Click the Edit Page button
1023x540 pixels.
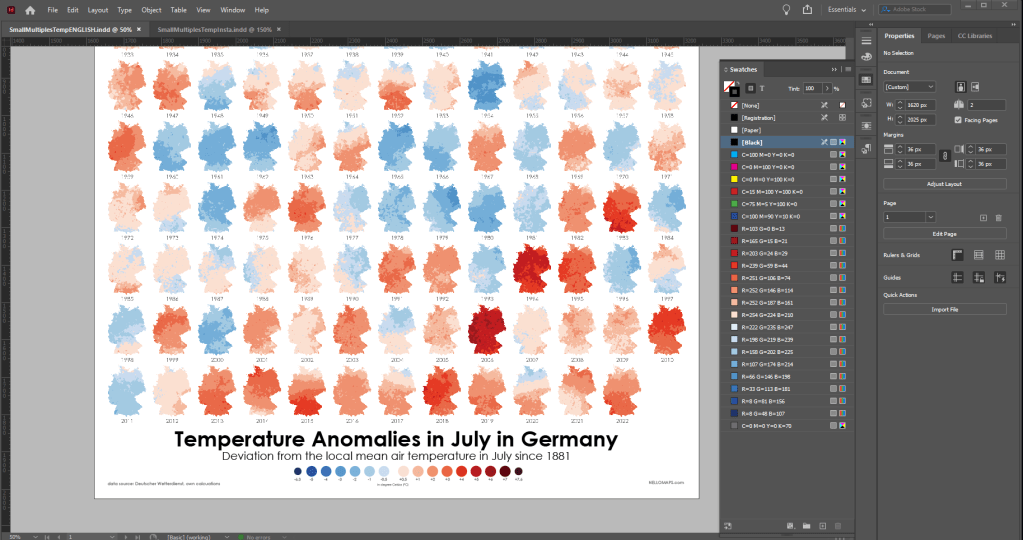(944, 233)
